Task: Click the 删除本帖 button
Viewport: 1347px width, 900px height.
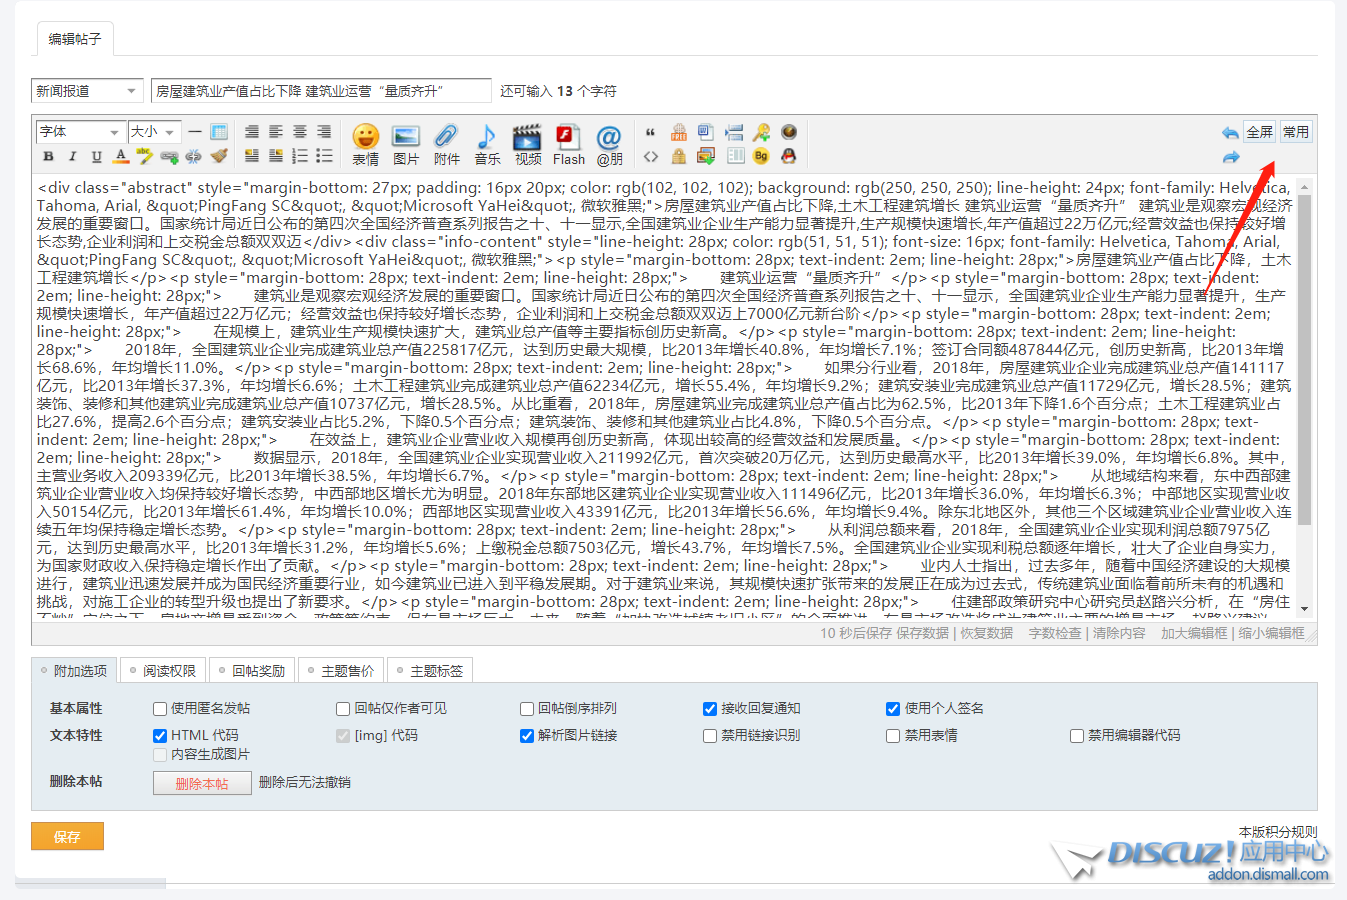Action: click(201, 784)
